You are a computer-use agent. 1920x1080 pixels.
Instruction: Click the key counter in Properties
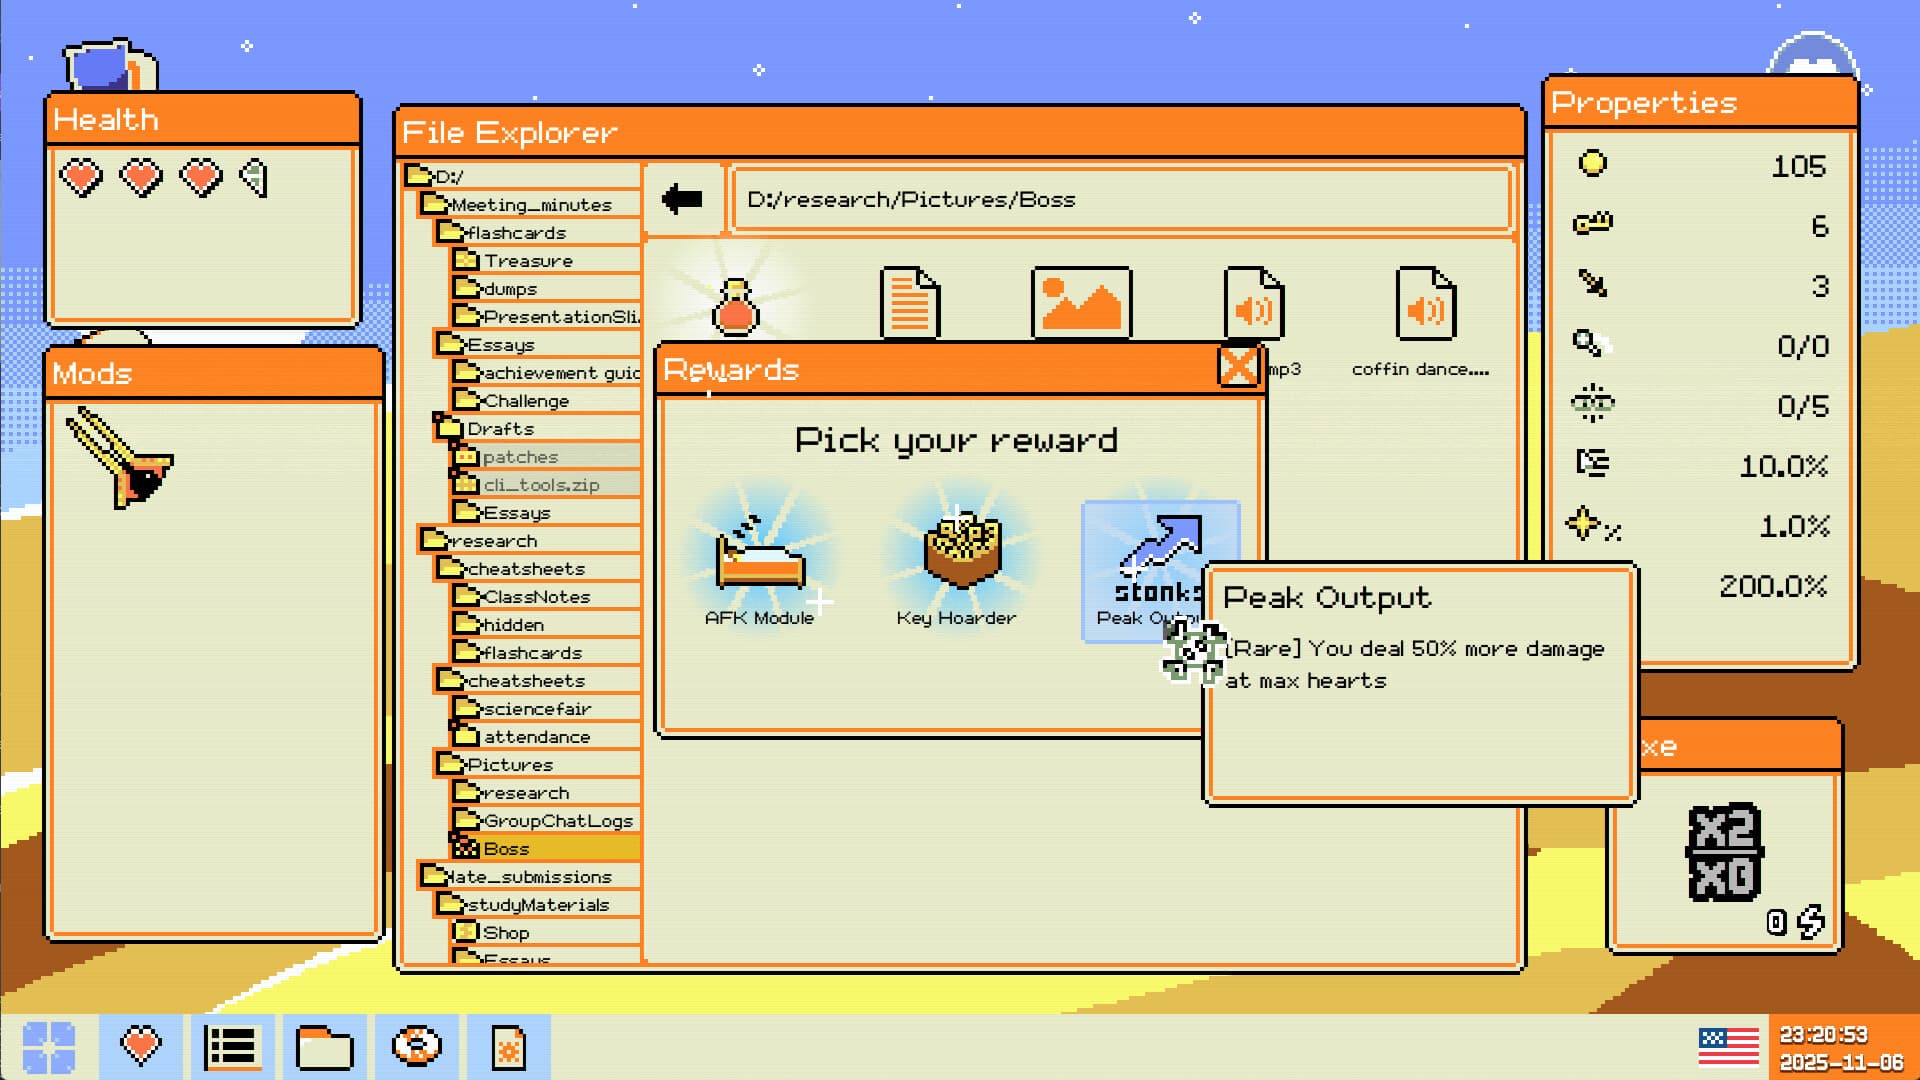[x=1594, y=224]
